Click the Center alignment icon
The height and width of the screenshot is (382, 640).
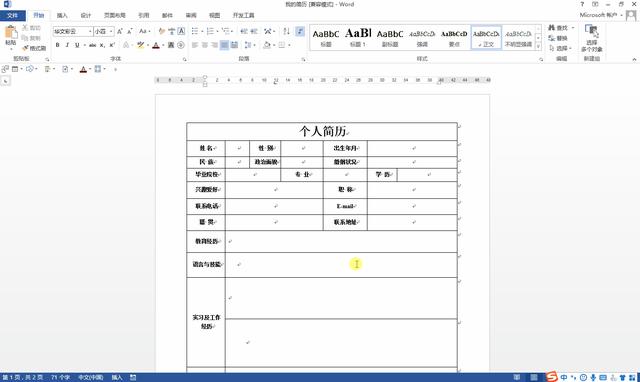click(x=204, y=45)
